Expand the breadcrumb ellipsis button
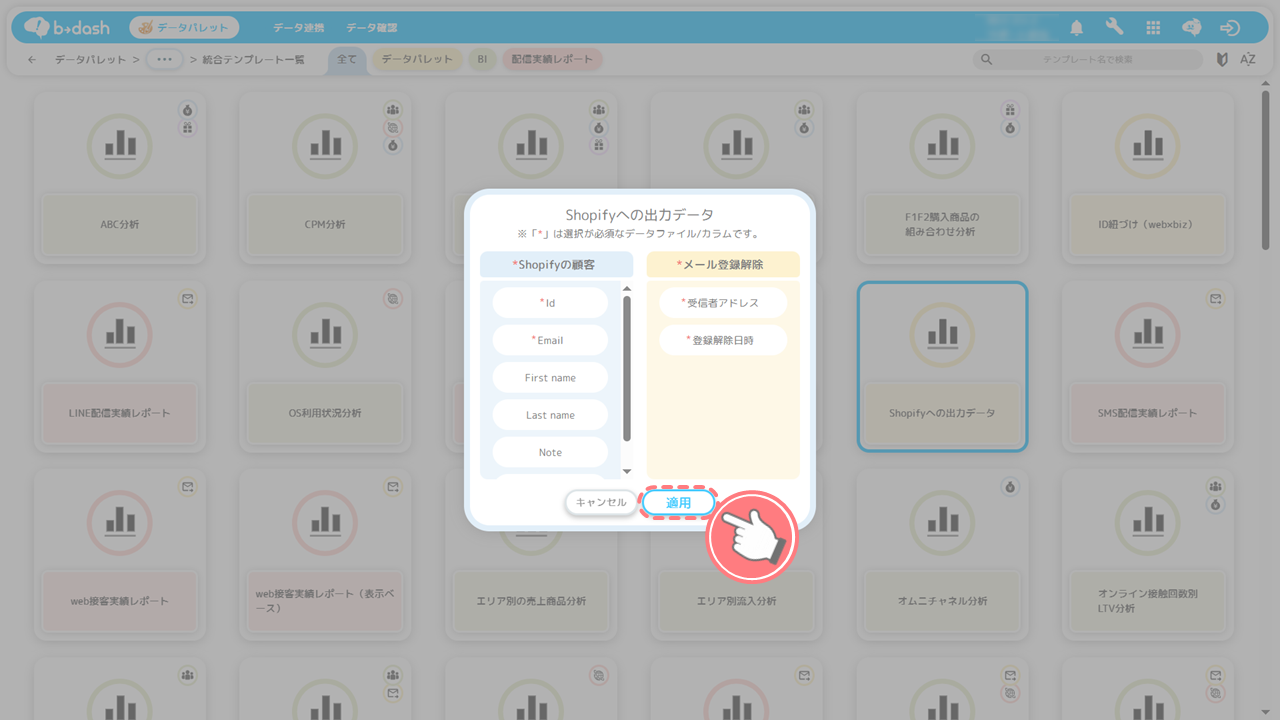The width and height of the screenshot is (1280, 720). [x=165, y=60]
